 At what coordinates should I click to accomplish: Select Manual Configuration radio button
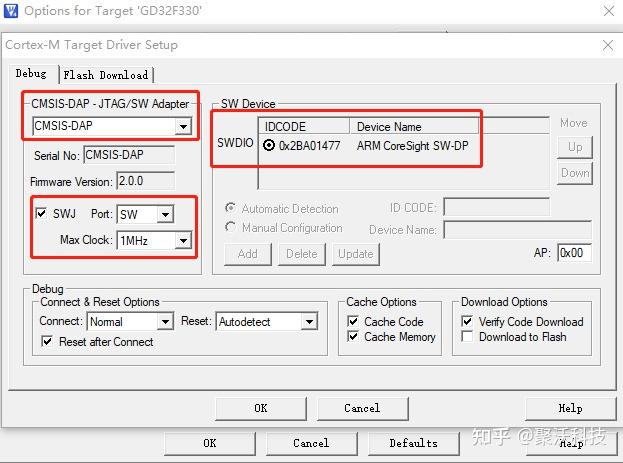click(230, 227)
